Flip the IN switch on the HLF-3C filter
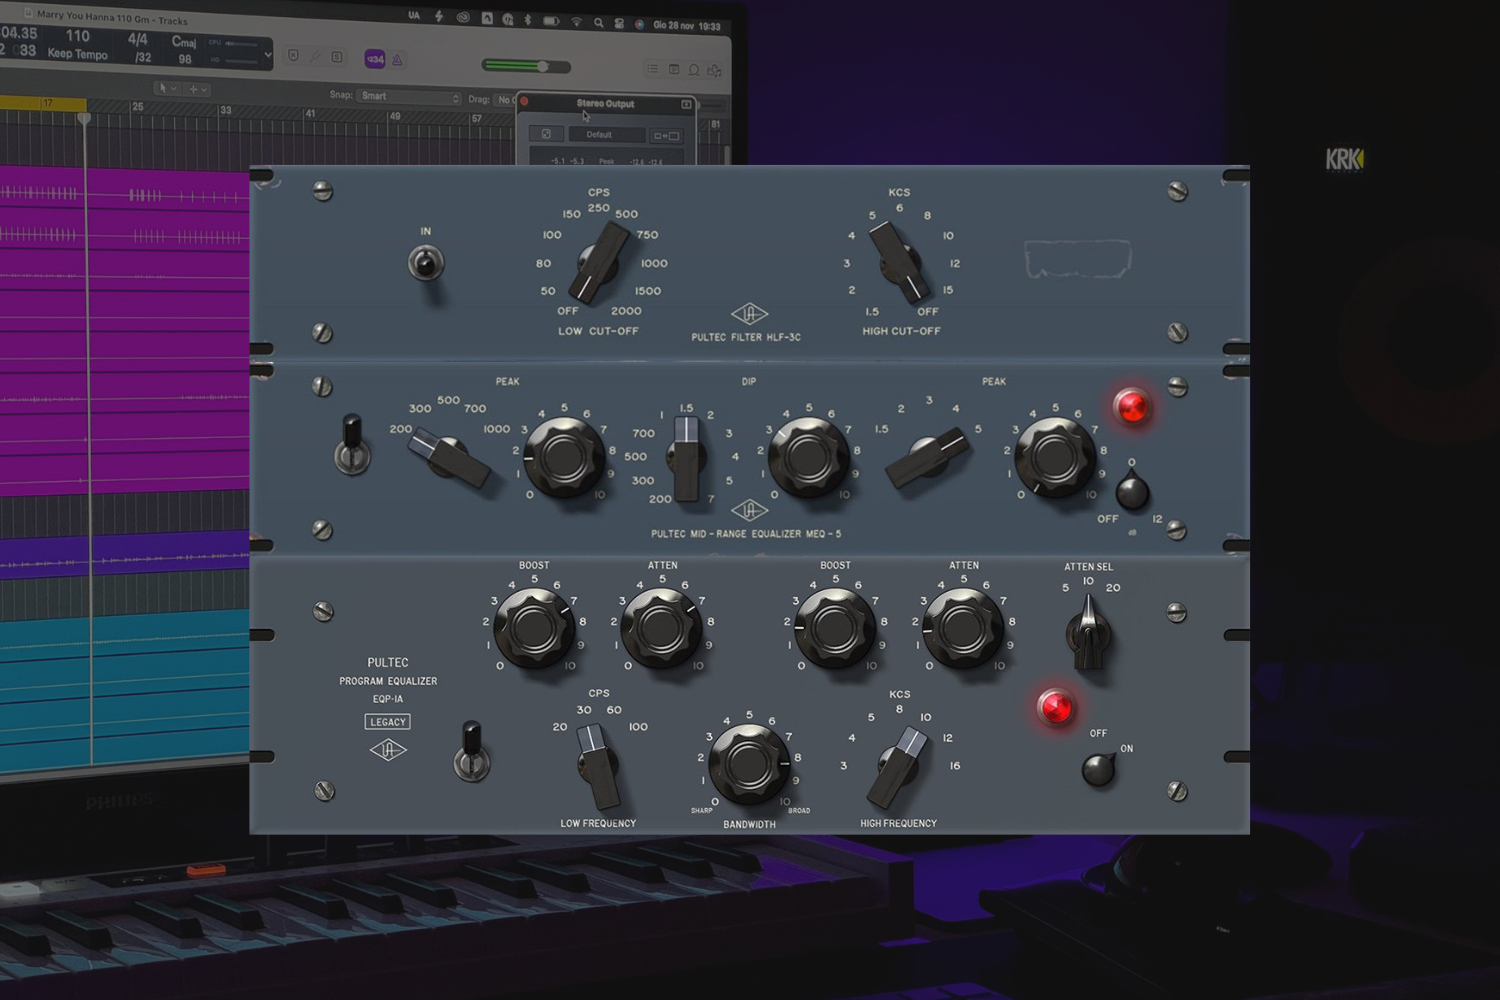Screen dimensions: 1500x1000 [427, 264]
